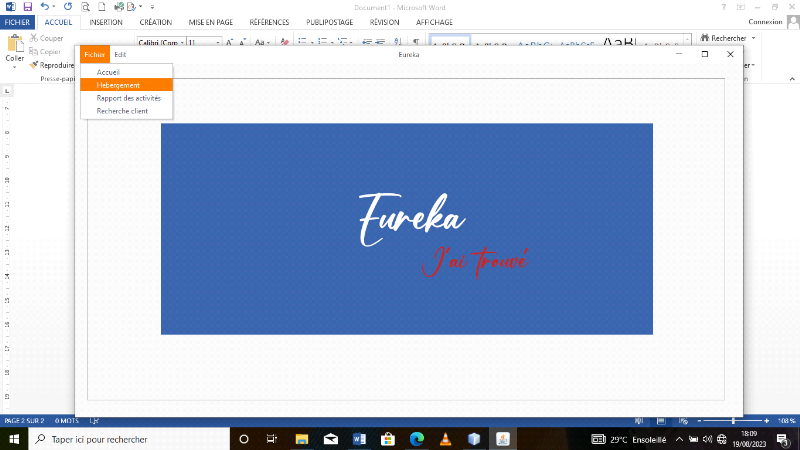The image size is (800, 450).
Task: Click the first style in Word styles gallery
Action: pyautogui.click(x=449, y=42)
